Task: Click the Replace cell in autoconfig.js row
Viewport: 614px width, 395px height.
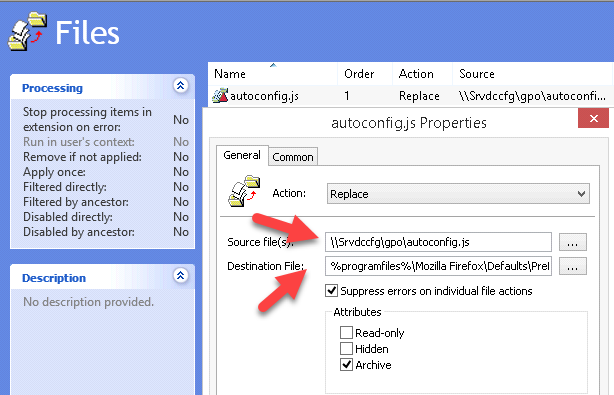Action: pos(419,96)
